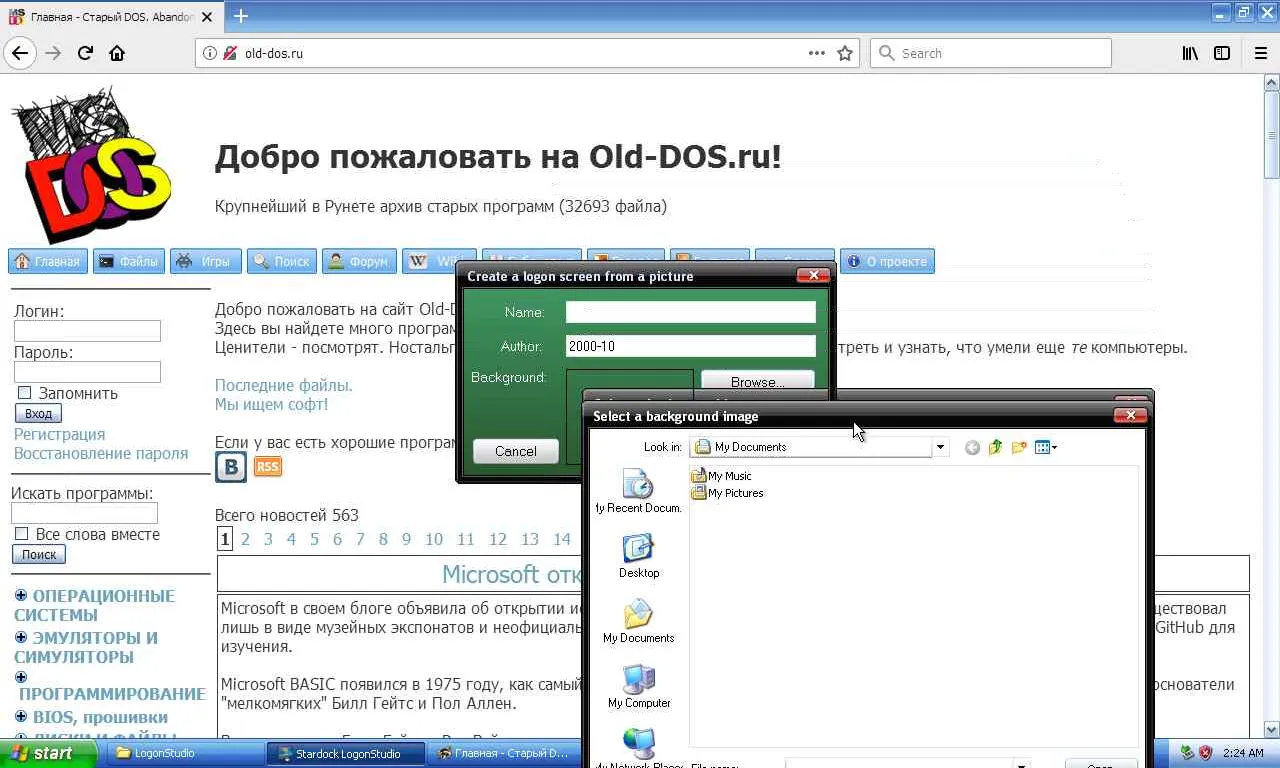Select the My Pictures folder
The width and height of the screenshot is (1280, 768).
(727, 493)
